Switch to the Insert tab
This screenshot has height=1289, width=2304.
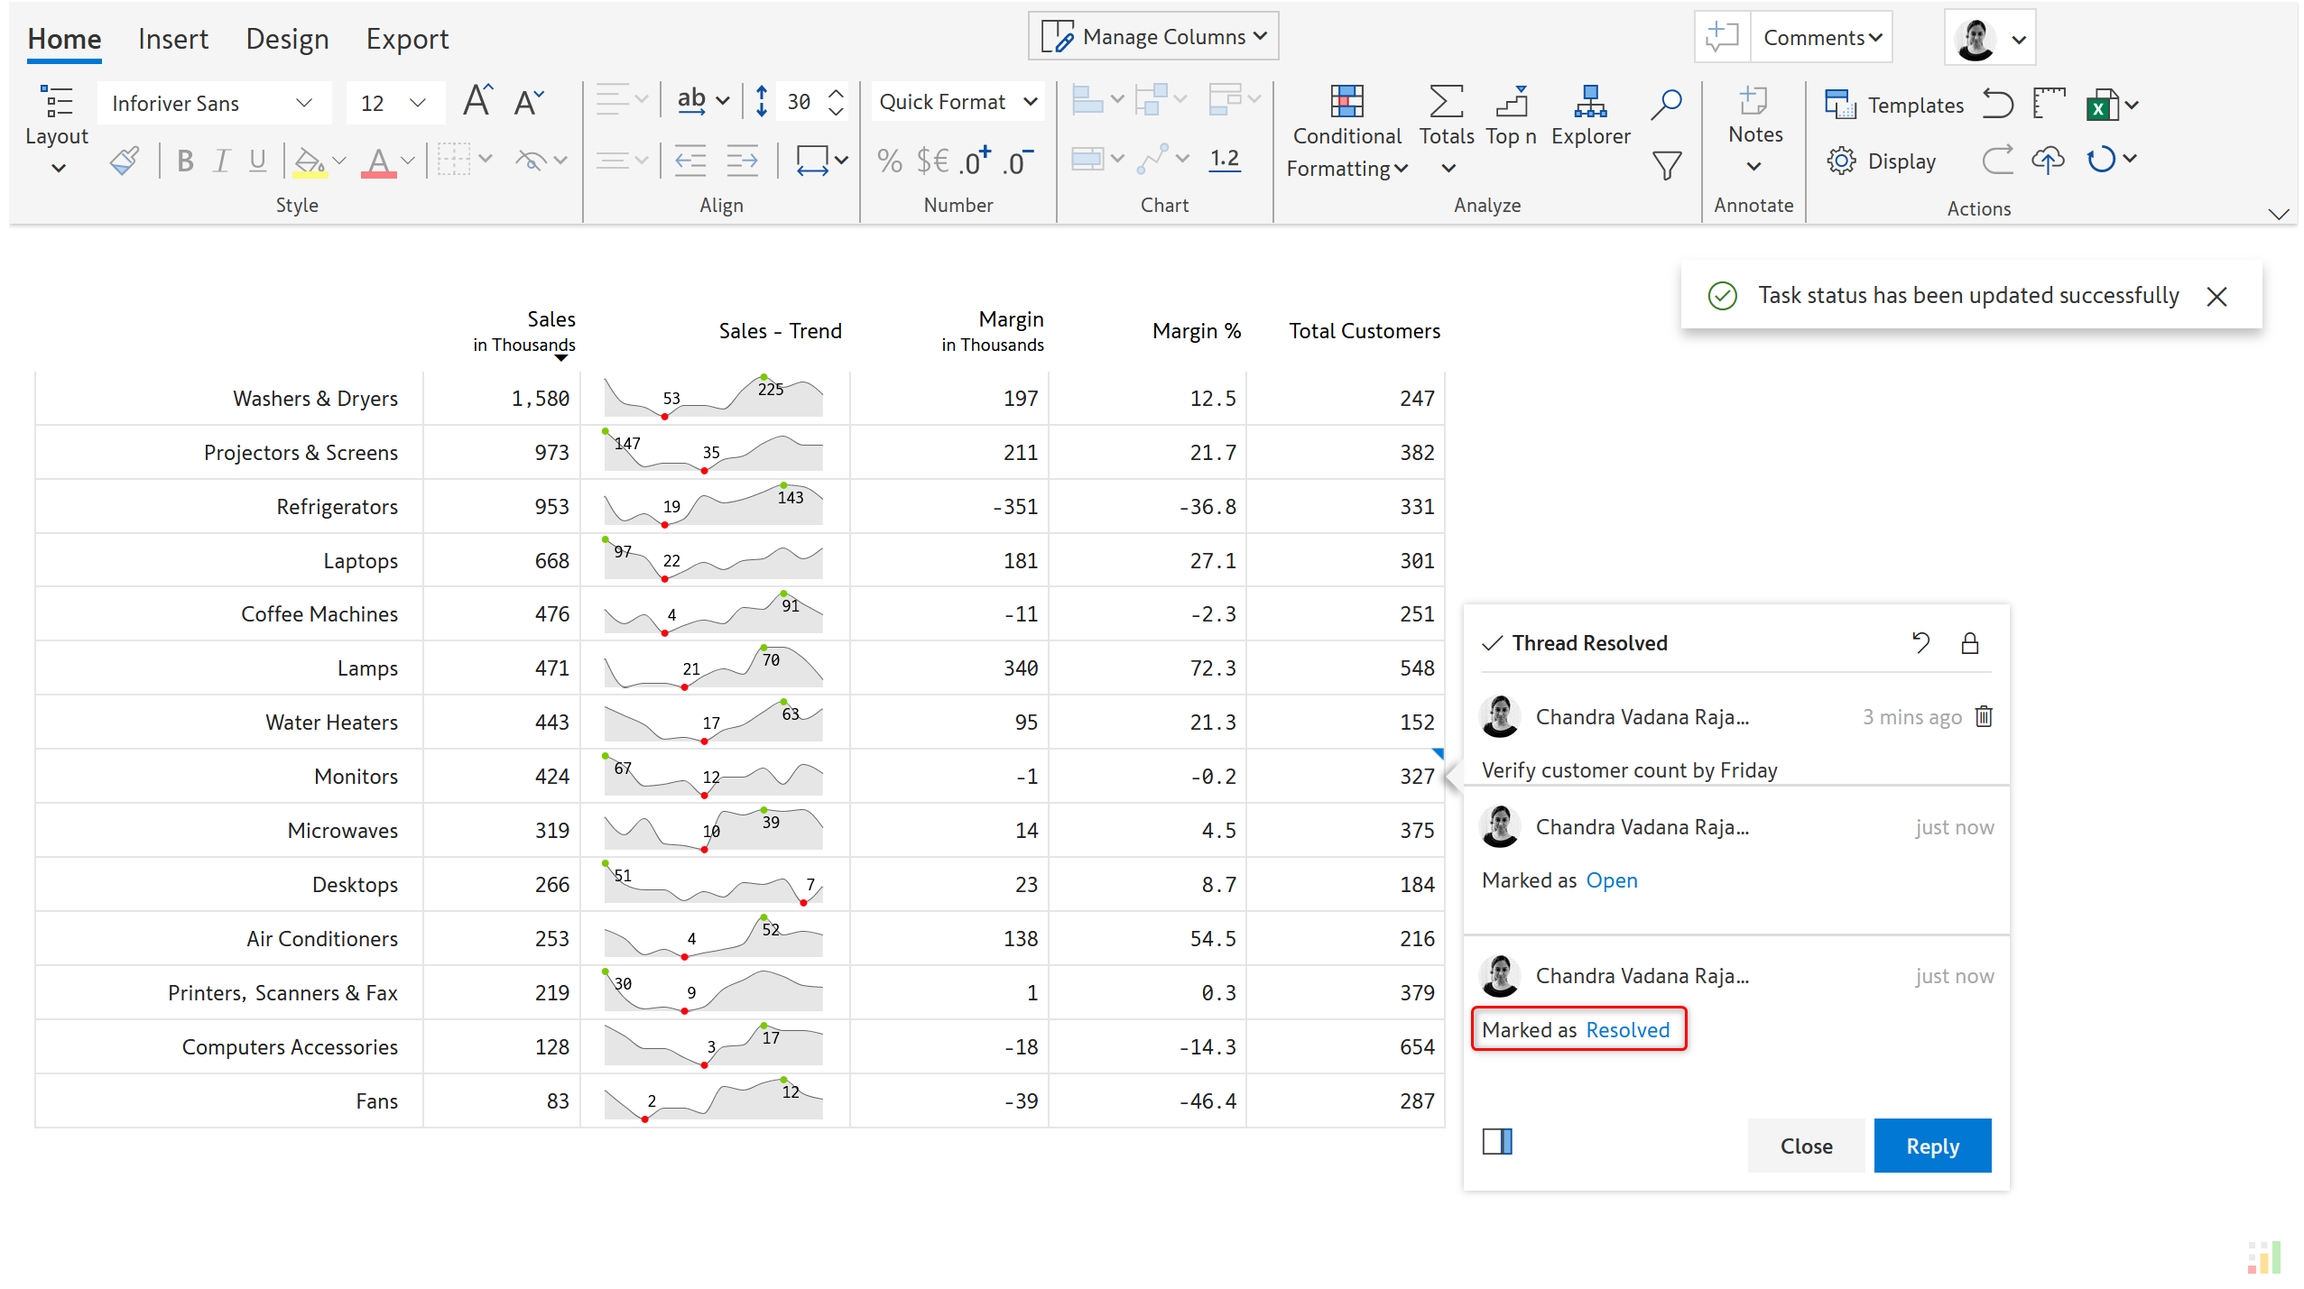click(173, 39)
